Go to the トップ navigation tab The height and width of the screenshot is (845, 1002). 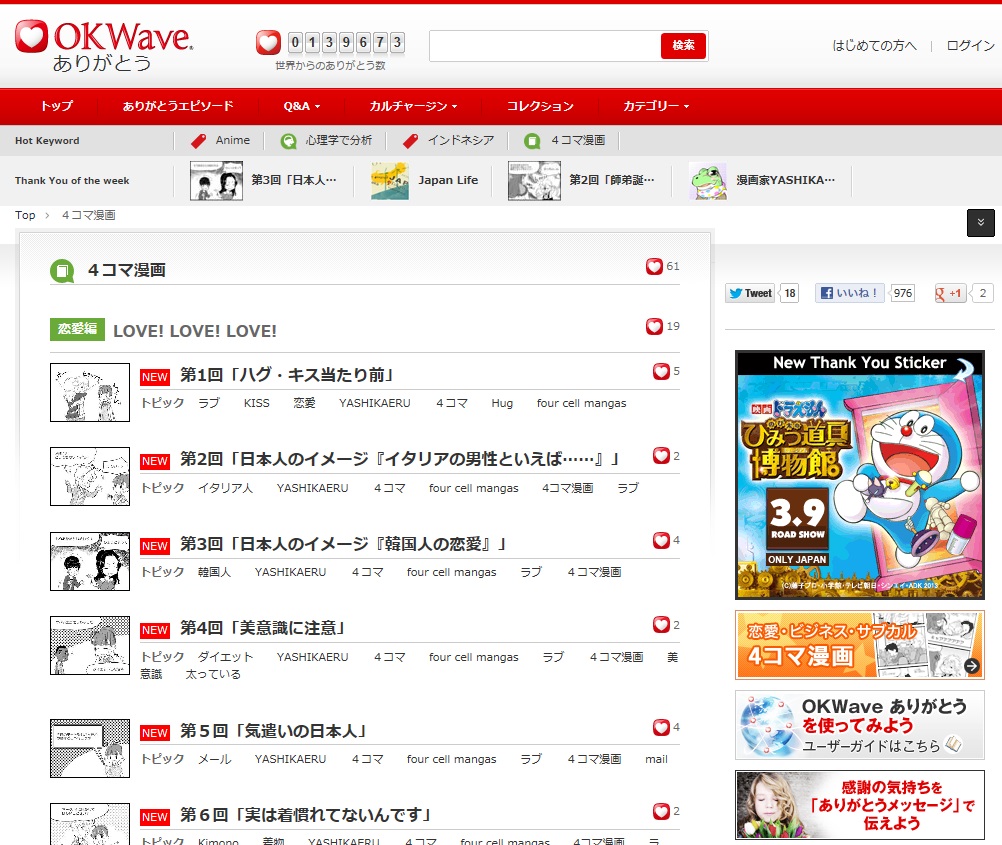point(56,106)
